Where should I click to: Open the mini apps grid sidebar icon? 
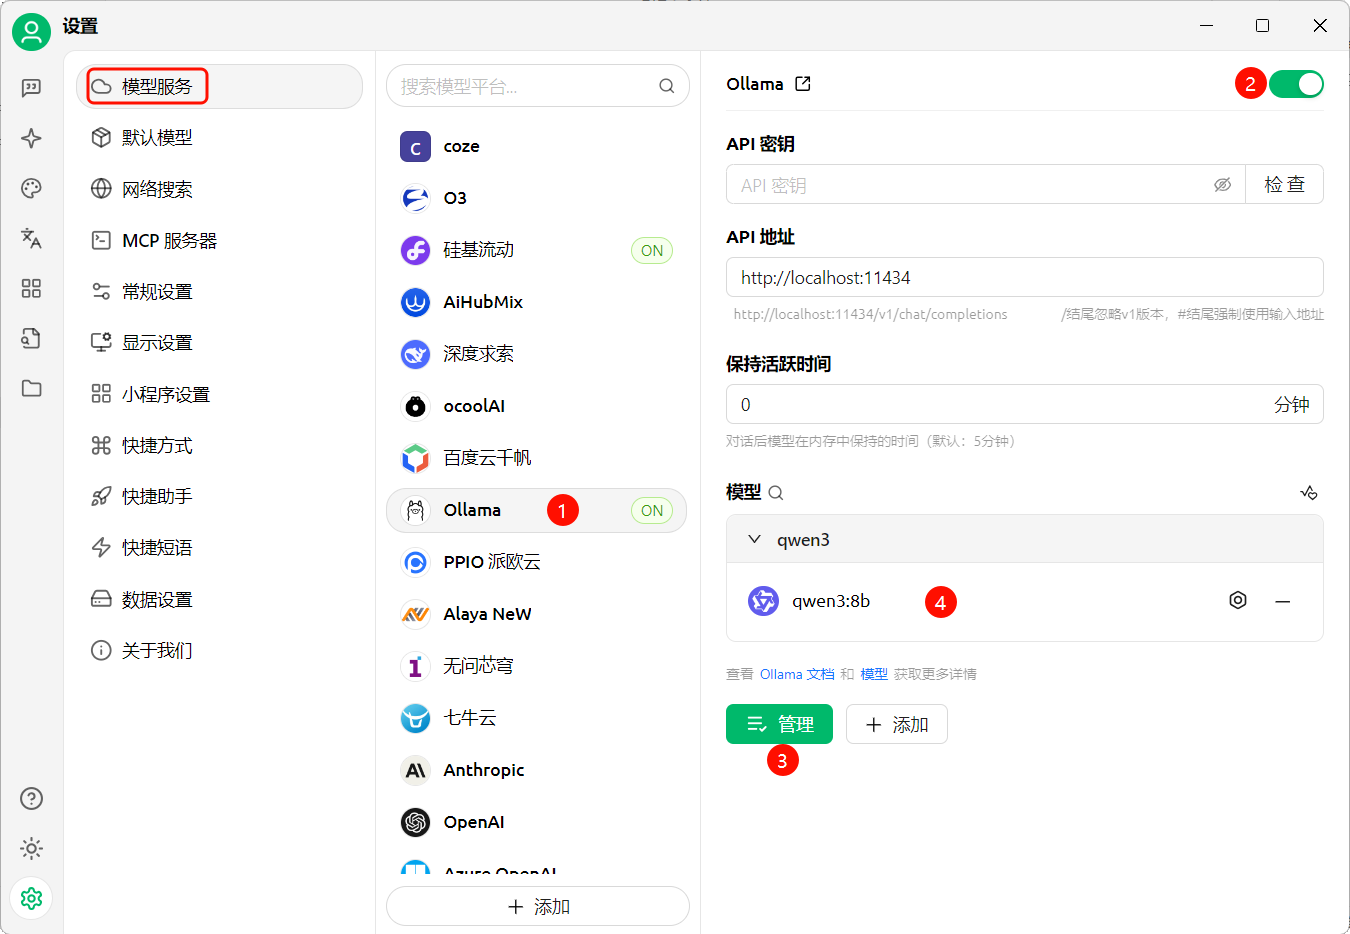click(x=31, y=288)
